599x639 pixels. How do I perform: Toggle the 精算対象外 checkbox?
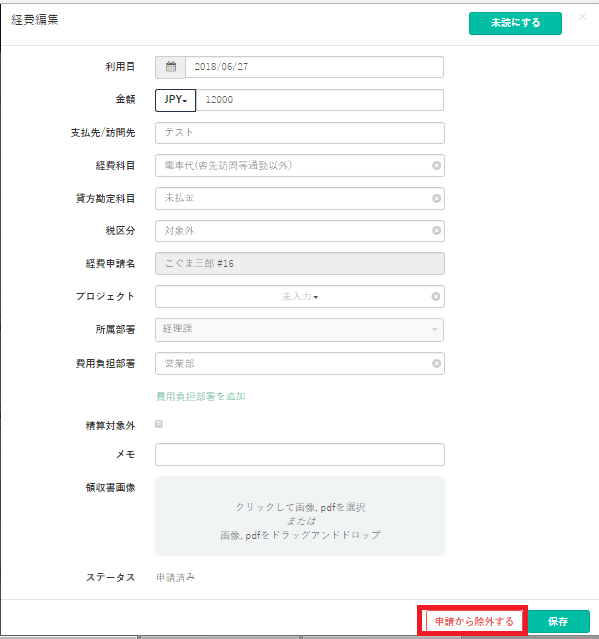[x=159, y=424]
